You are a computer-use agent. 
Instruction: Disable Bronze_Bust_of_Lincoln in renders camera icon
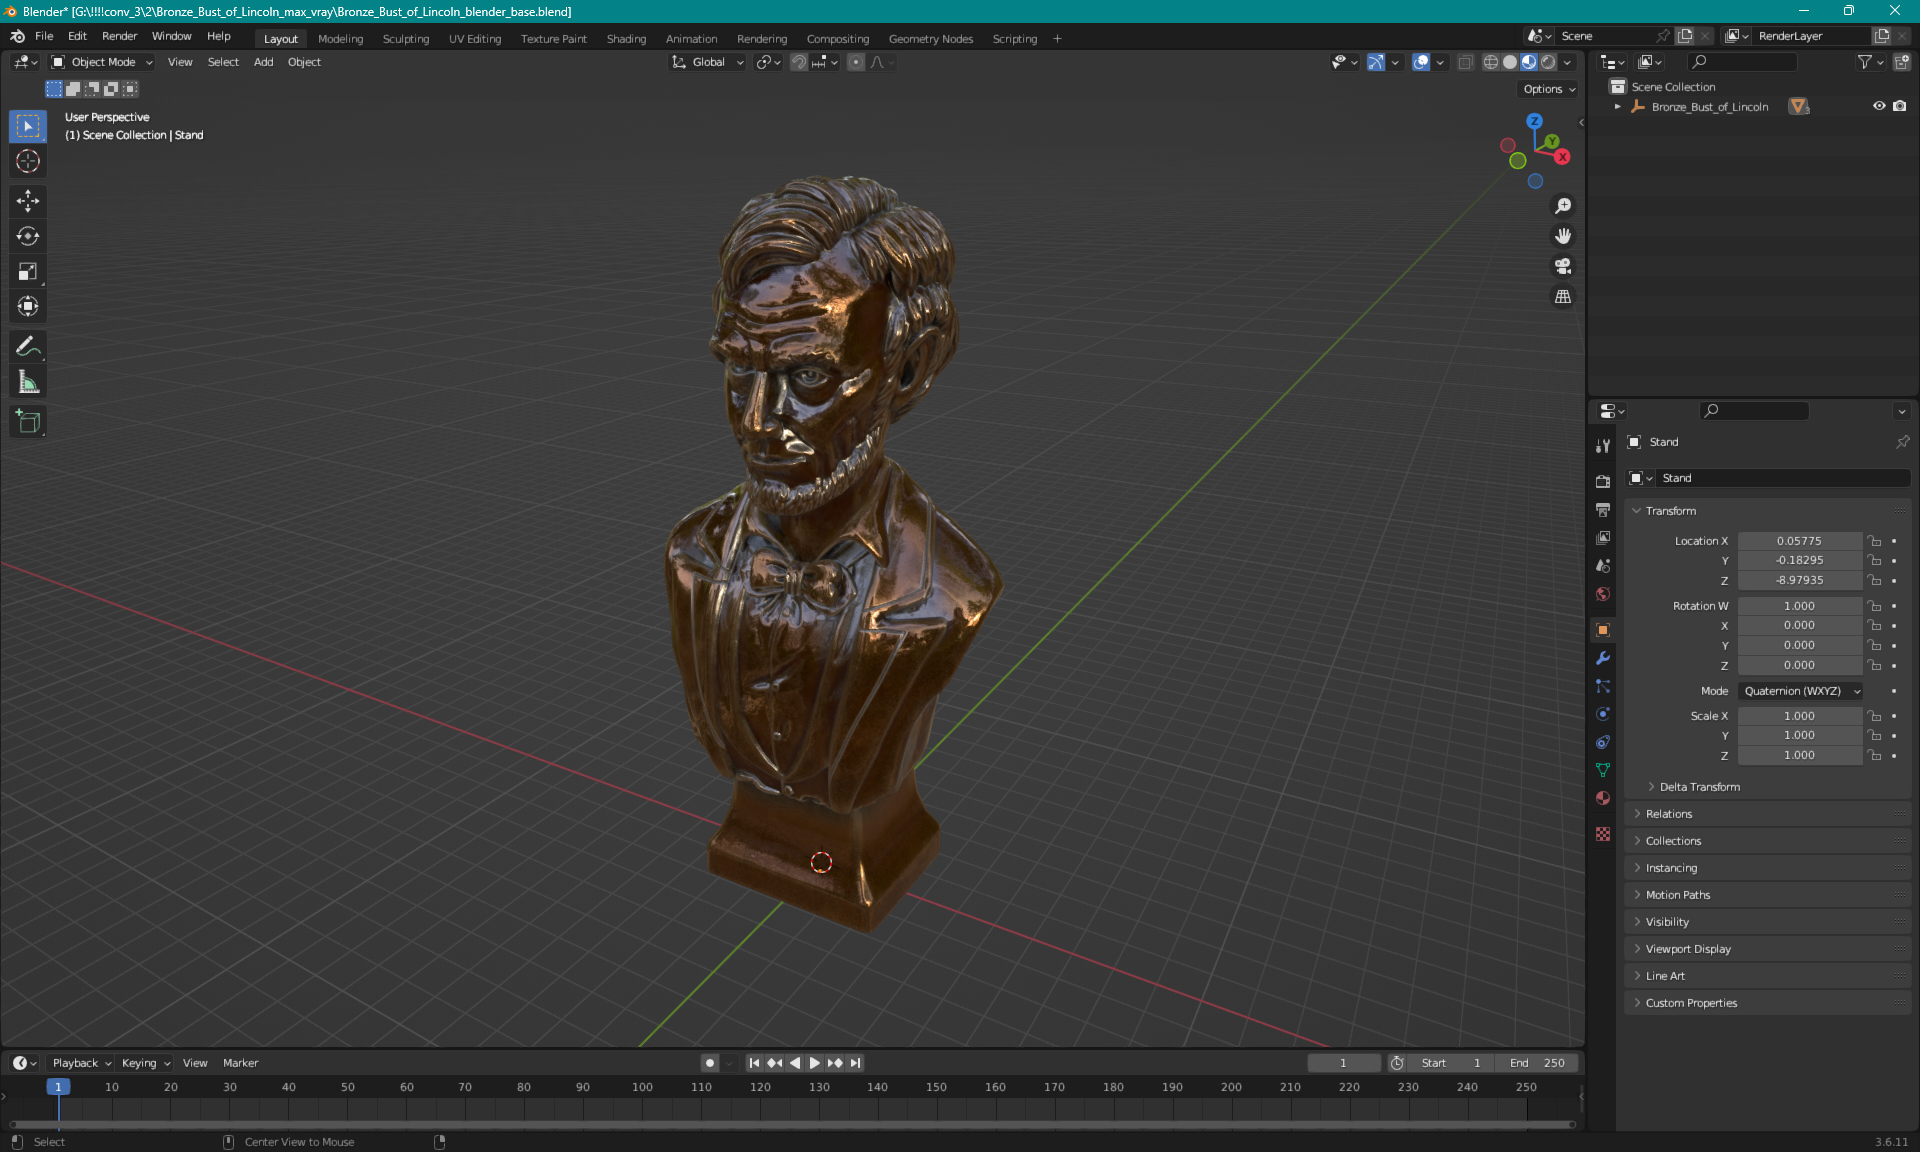point(1899,106)
